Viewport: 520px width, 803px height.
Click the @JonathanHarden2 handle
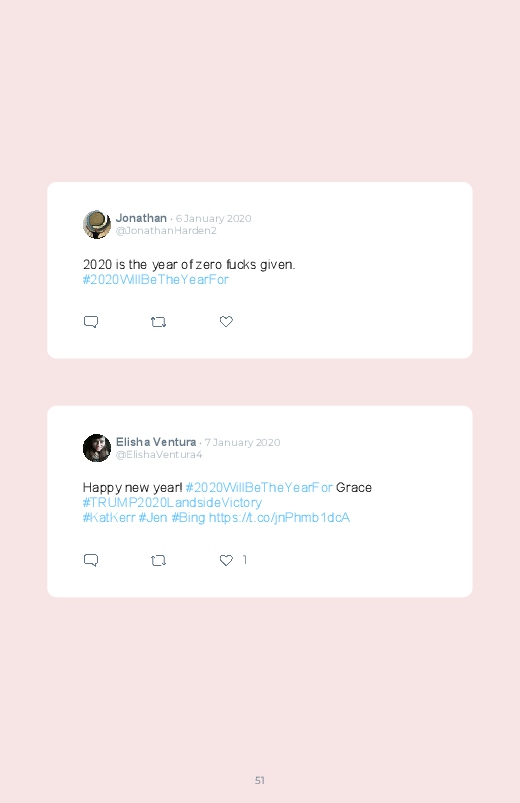point(166,230)
